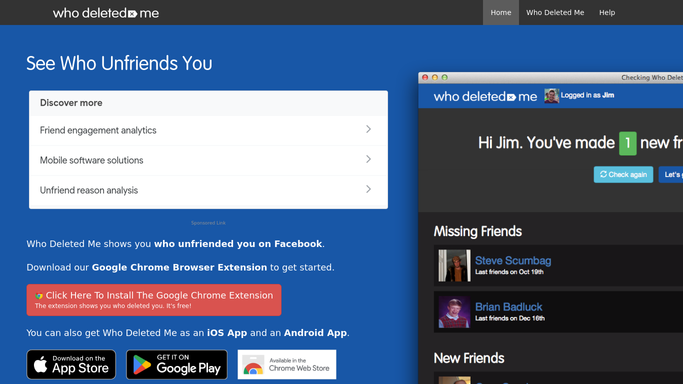The height and width of the screenshot is (384, 683).
Task: Expand Friend engagement analytics chevron
Action: click(x=369, y=129)
